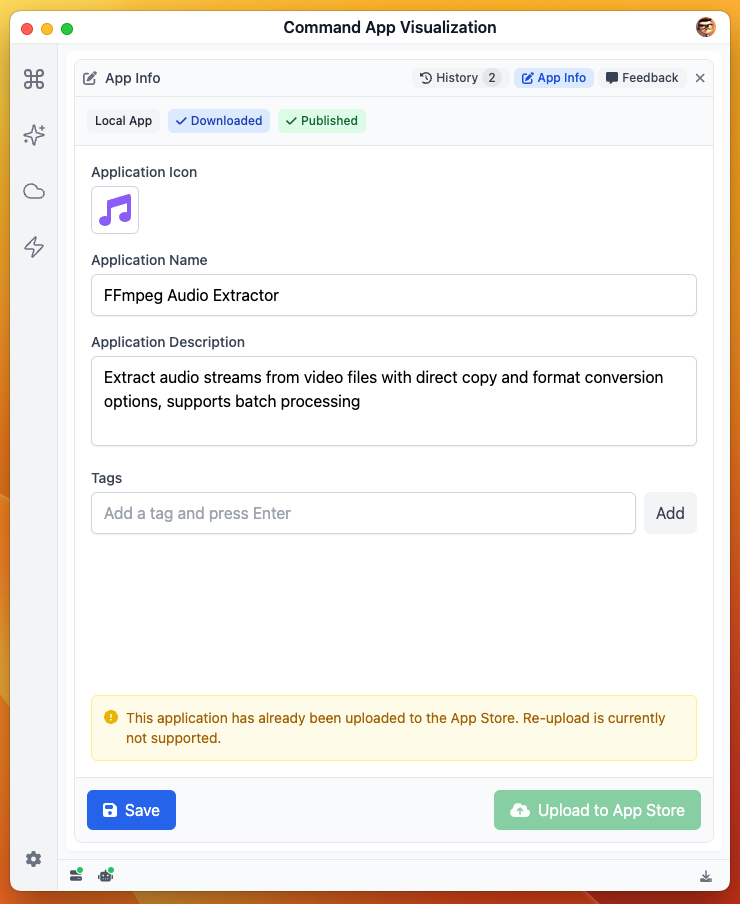Click the user avatar in title bar
Viewport: 740px width, 904px height.
(705, 27)
